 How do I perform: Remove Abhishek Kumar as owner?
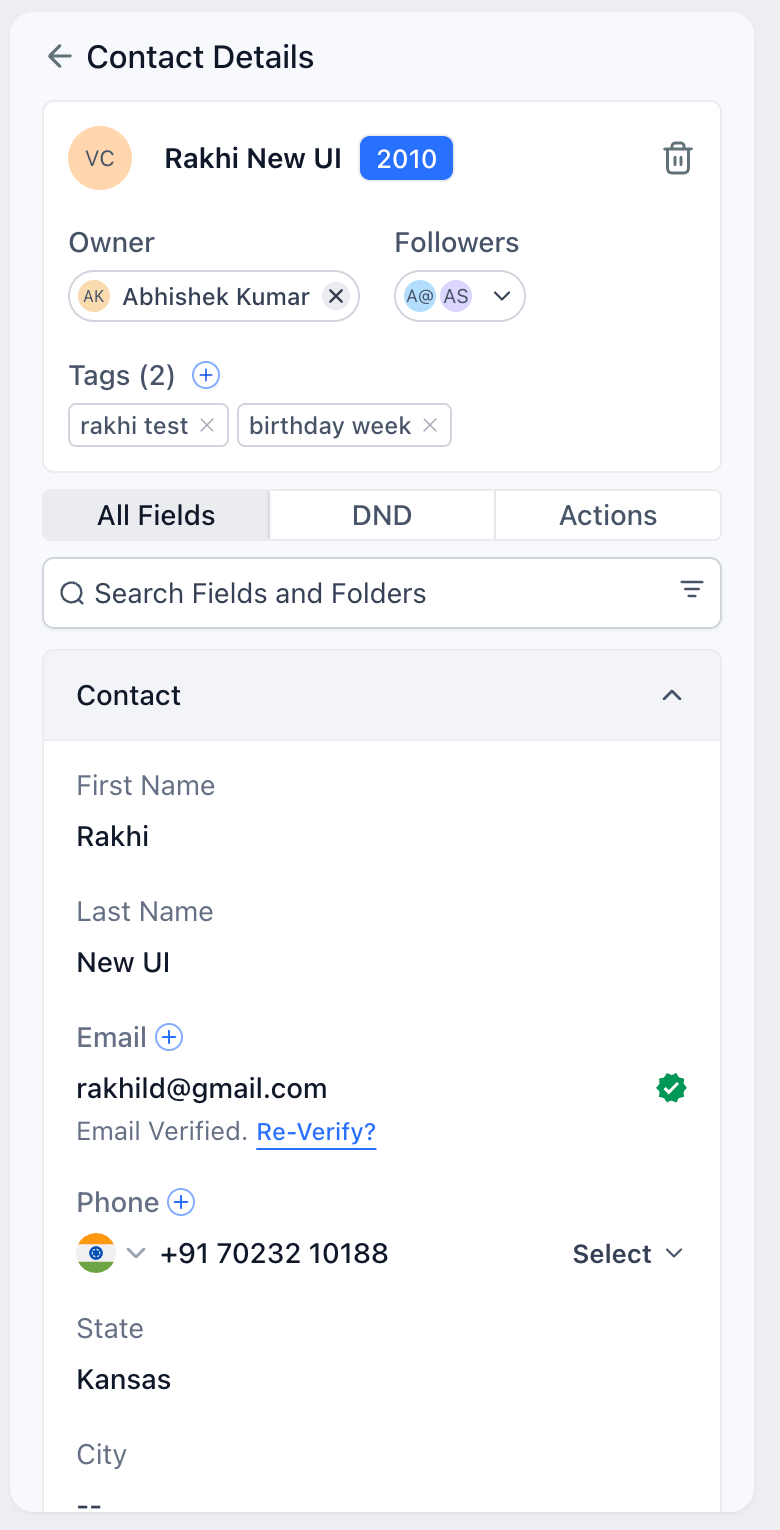336,296
